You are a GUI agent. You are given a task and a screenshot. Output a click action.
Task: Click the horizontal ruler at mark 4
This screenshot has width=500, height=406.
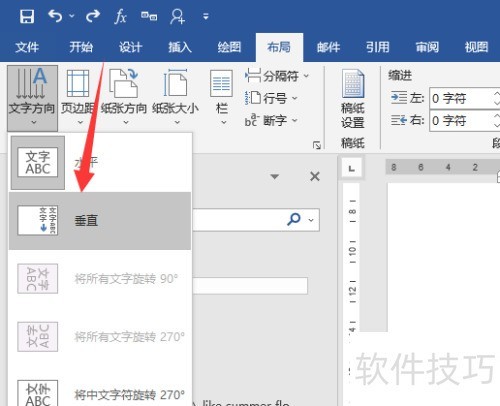[x=448, y=167]
